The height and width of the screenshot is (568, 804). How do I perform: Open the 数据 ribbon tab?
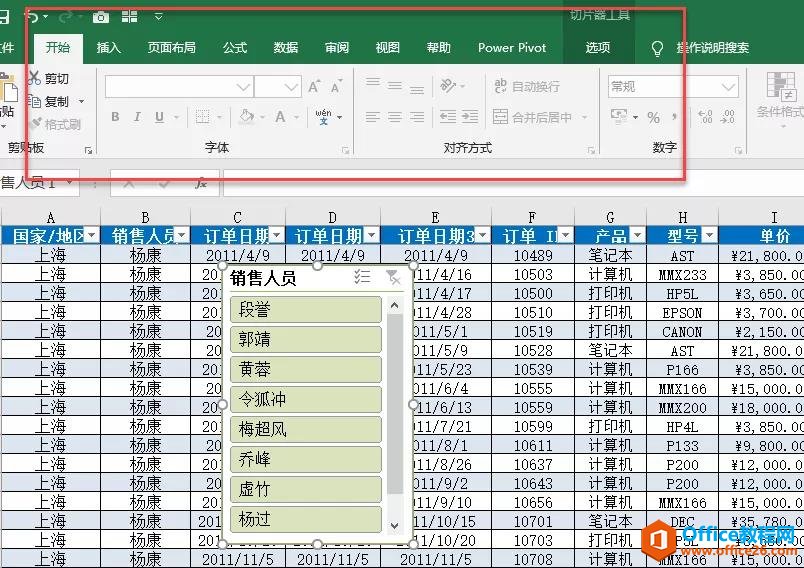click(x=286, y=48)
